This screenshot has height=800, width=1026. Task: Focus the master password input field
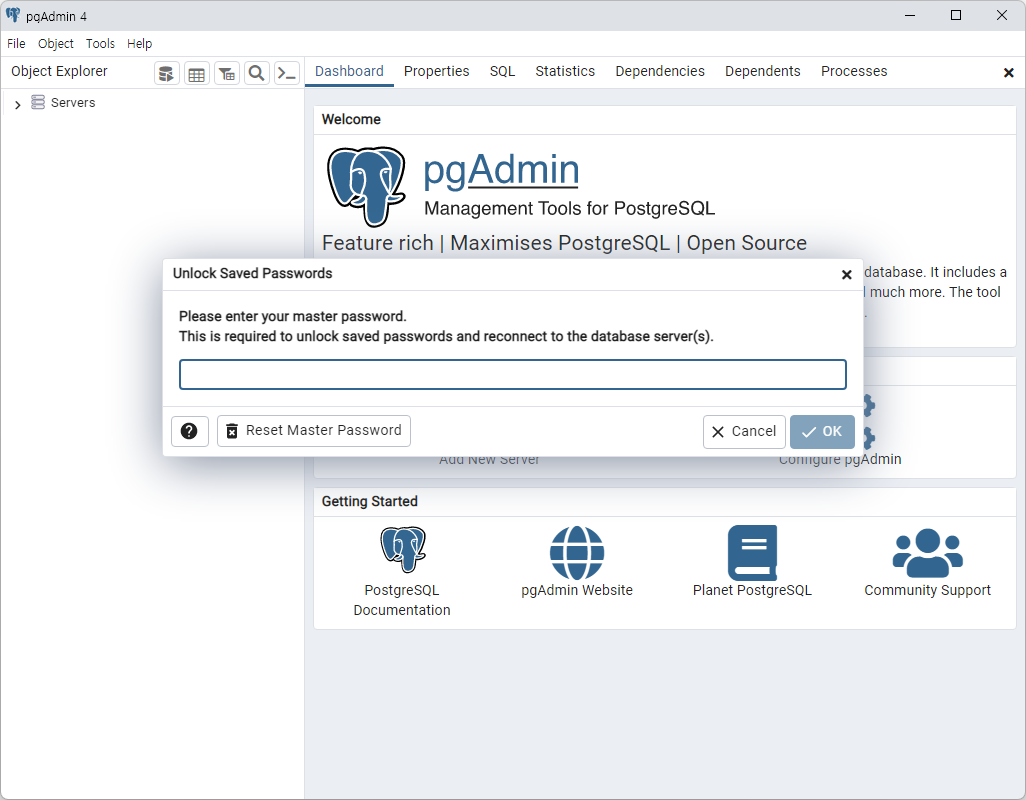tap(513, 374)
